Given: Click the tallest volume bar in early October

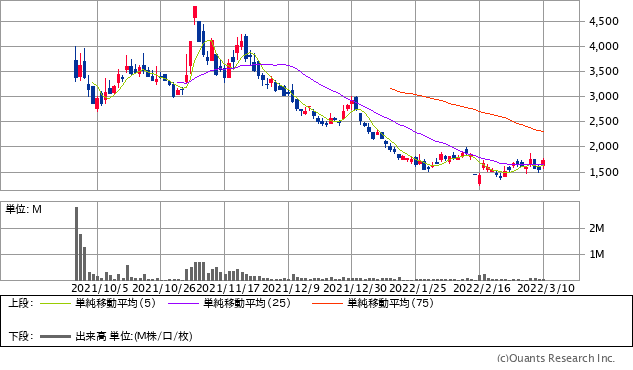Looking at the screenshot, I should [76, 244].
